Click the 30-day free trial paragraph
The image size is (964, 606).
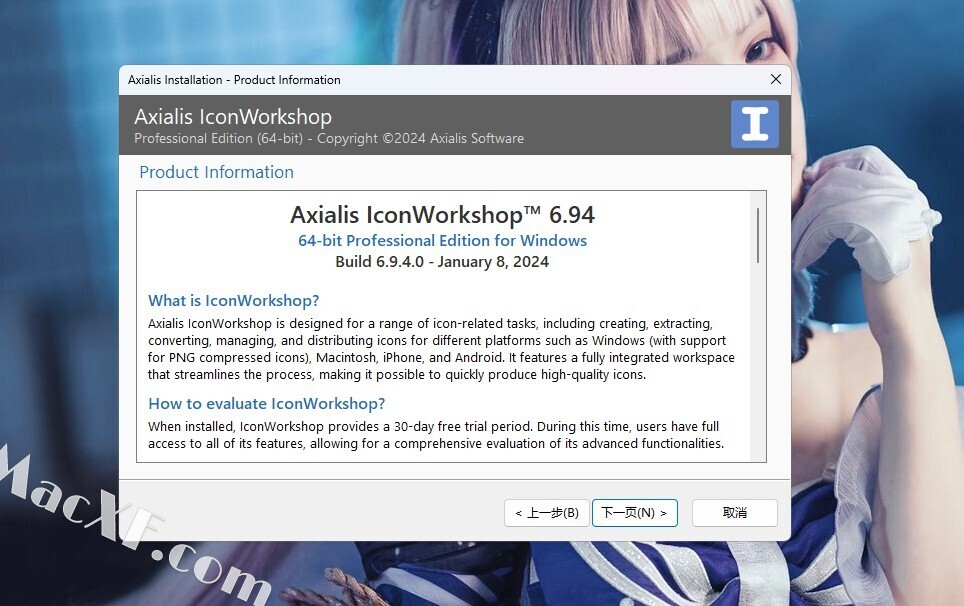436,435
